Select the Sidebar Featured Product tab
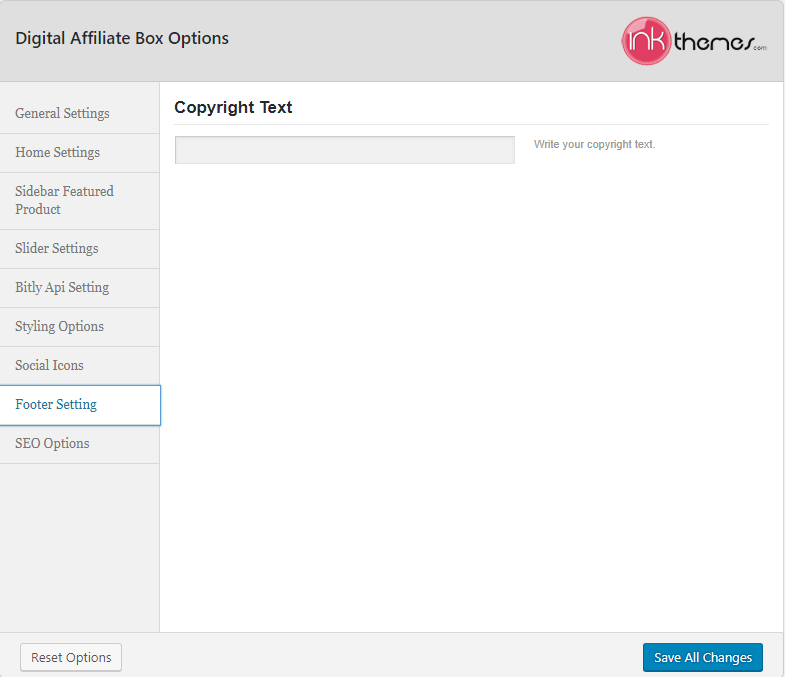This screenshot has width=785, height=677. (x=64, y=200)
